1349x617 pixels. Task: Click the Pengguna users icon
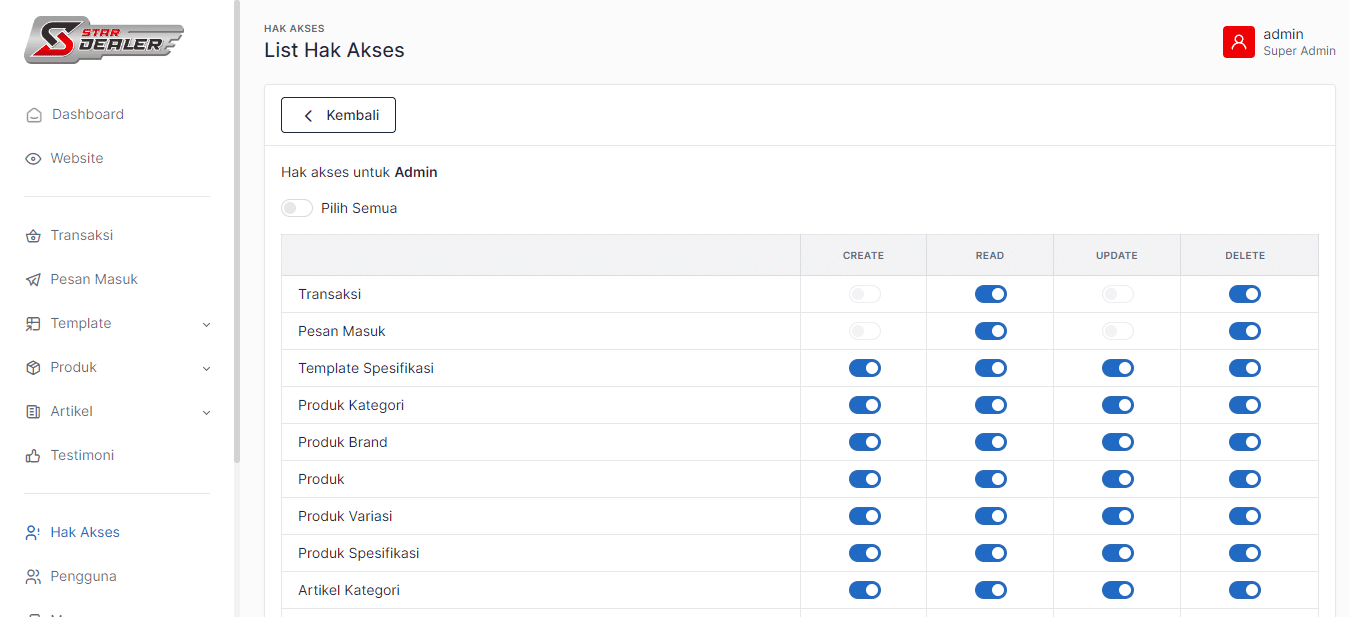33,577
